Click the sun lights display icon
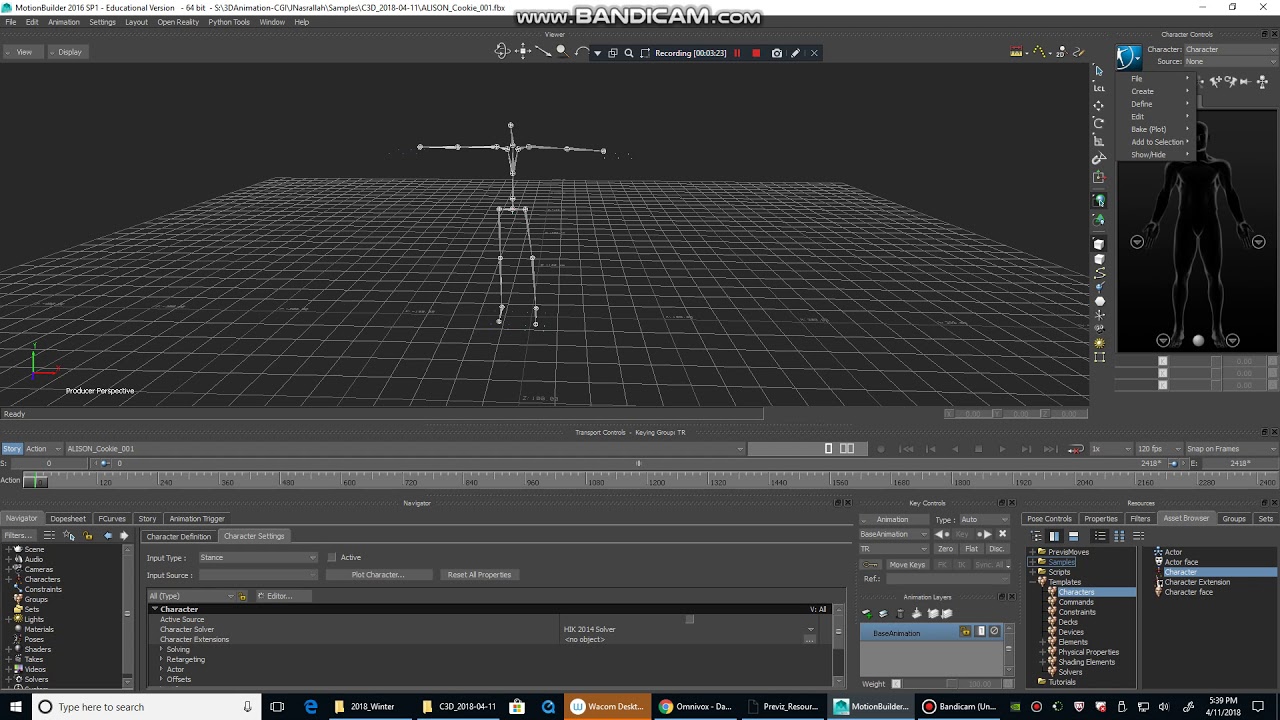This screenshot has width=1280, height=720. [1100, 343]
